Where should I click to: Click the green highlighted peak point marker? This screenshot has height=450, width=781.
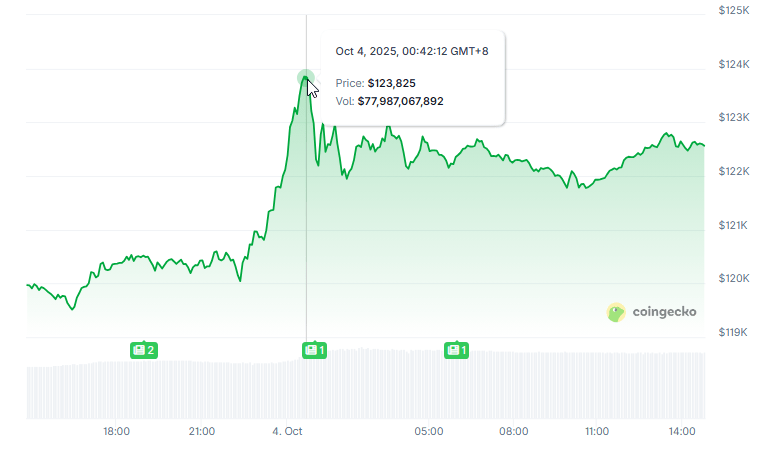pyautogui.click(x=306, y=79)
